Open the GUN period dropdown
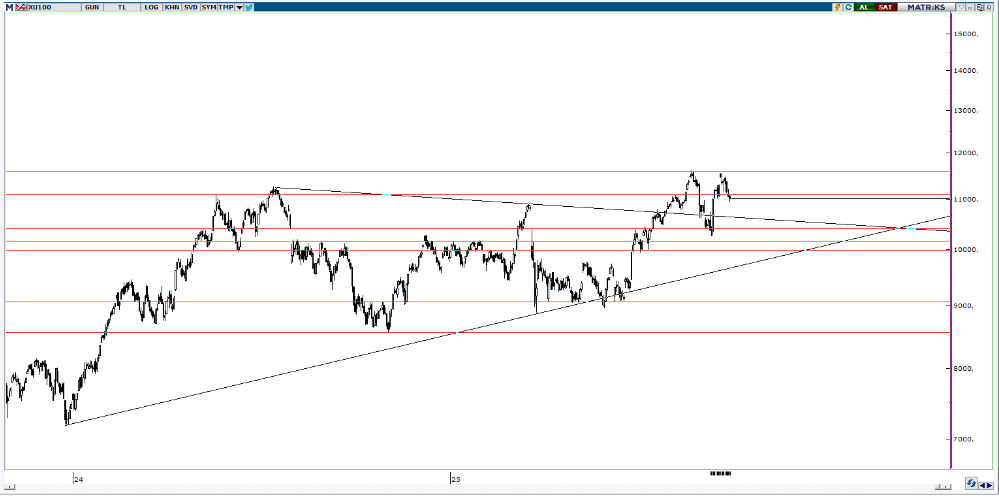Viewport: 999px width, 497px height. pyautogui.click(x=92, y=7)
